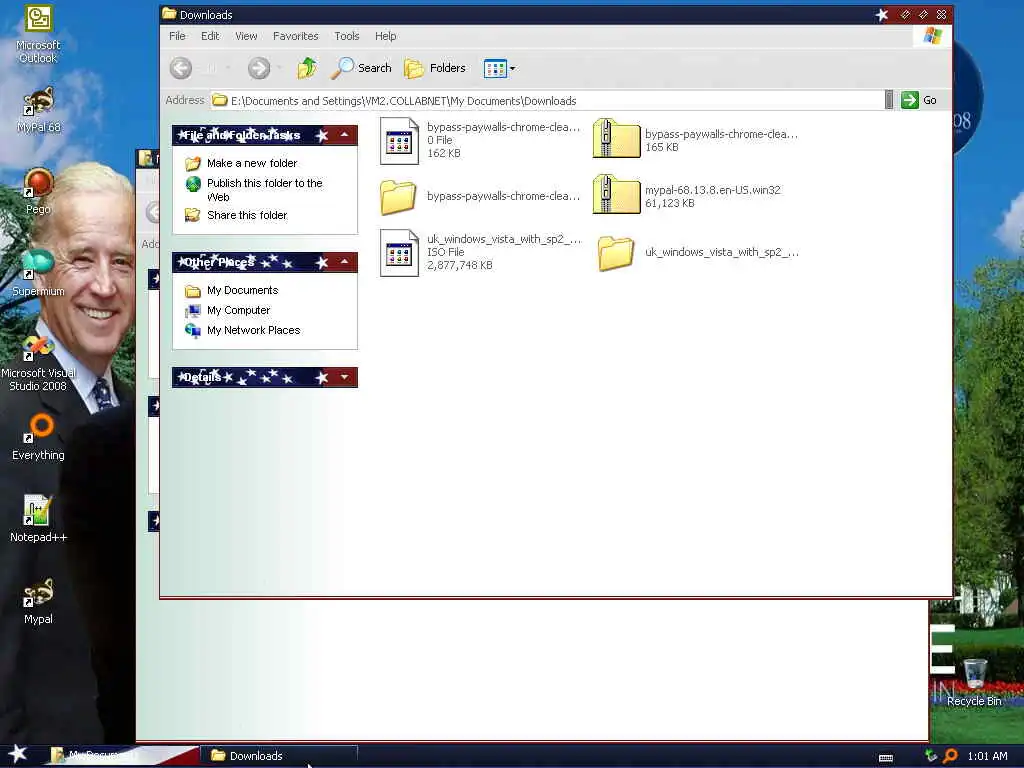Screen dimensions: 1024x768
Task: Select the uk_windows_vista ISO file icon
Action: tap(399, 253)
